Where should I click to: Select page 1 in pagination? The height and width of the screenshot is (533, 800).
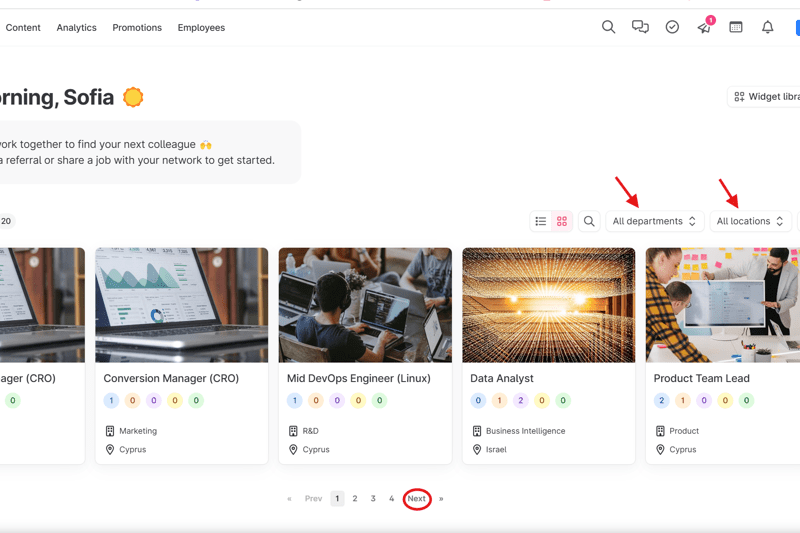pos(337,498)
